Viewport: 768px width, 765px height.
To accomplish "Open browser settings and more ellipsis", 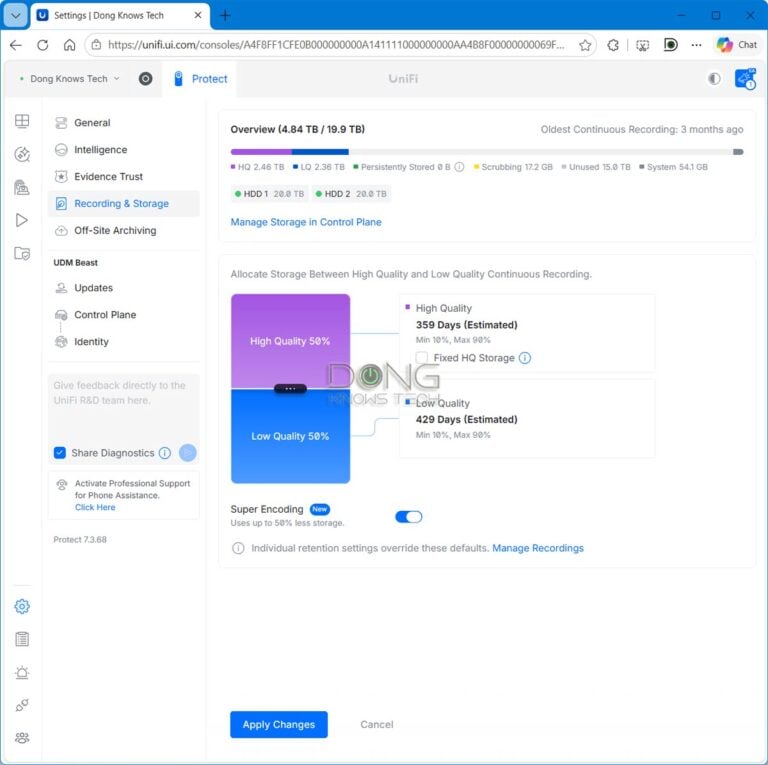I will tap(696, 45).
